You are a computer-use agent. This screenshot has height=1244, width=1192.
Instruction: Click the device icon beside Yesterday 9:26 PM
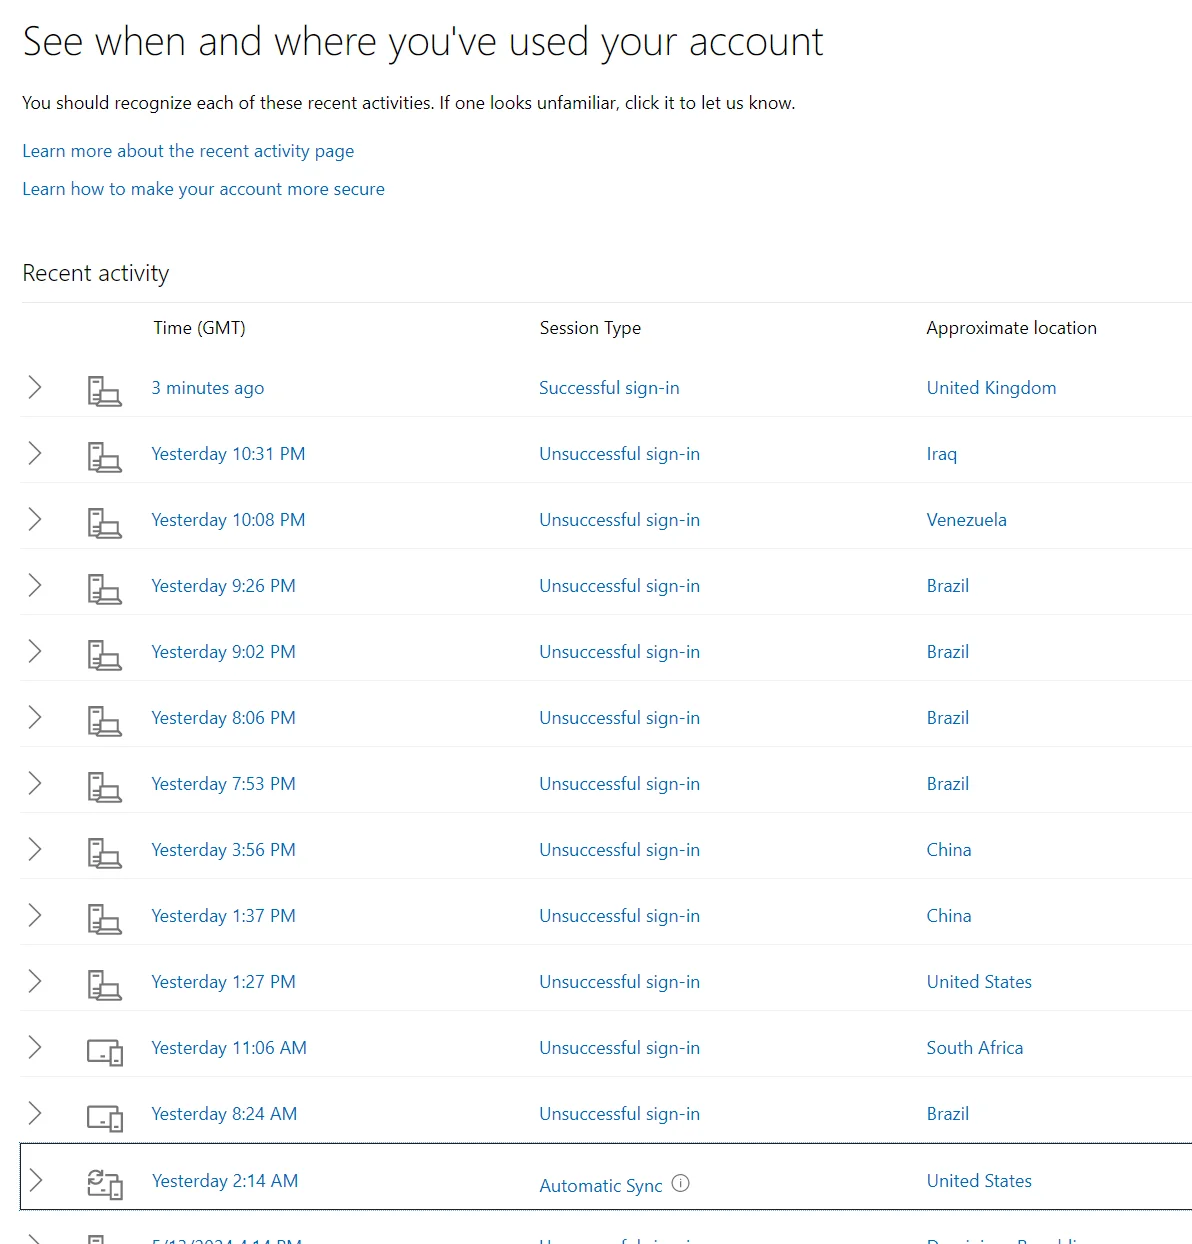(x=104, y=588)
